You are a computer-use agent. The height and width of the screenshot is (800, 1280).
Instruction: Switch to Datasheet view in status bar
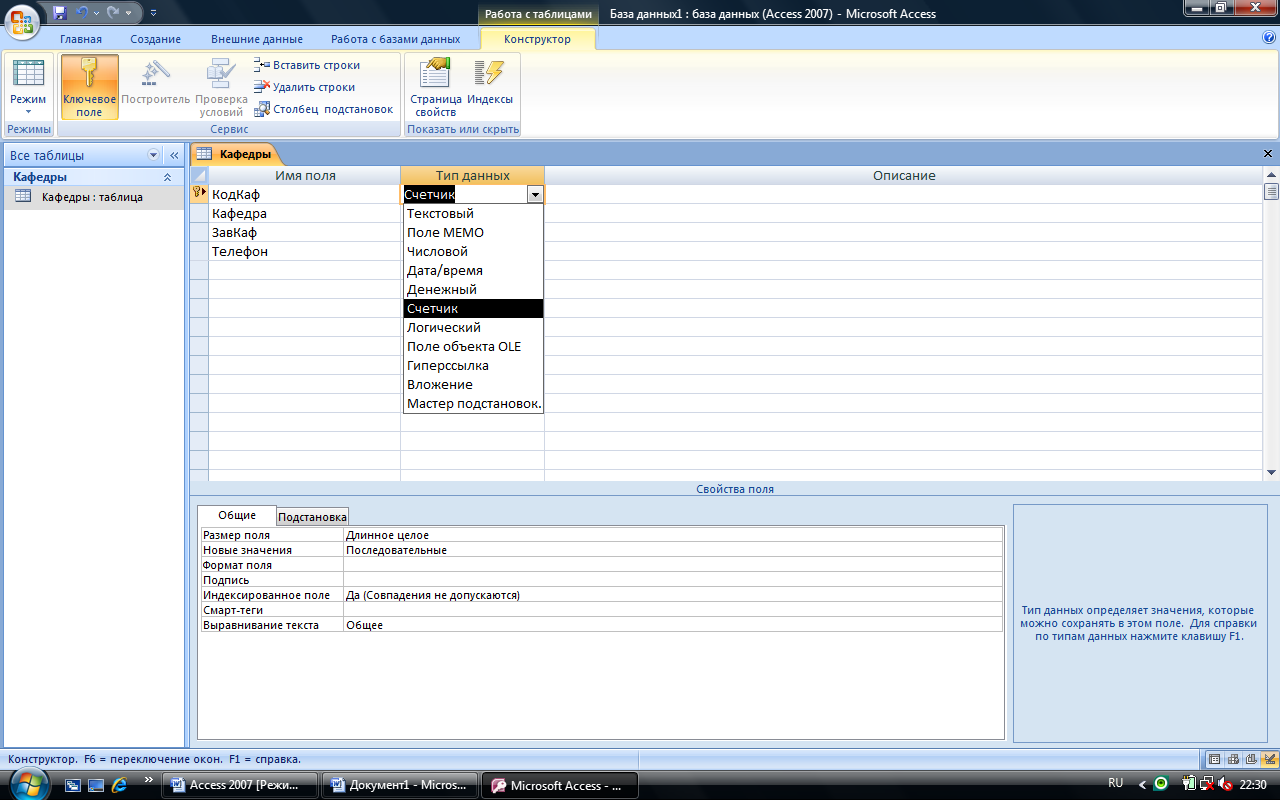1214,759
